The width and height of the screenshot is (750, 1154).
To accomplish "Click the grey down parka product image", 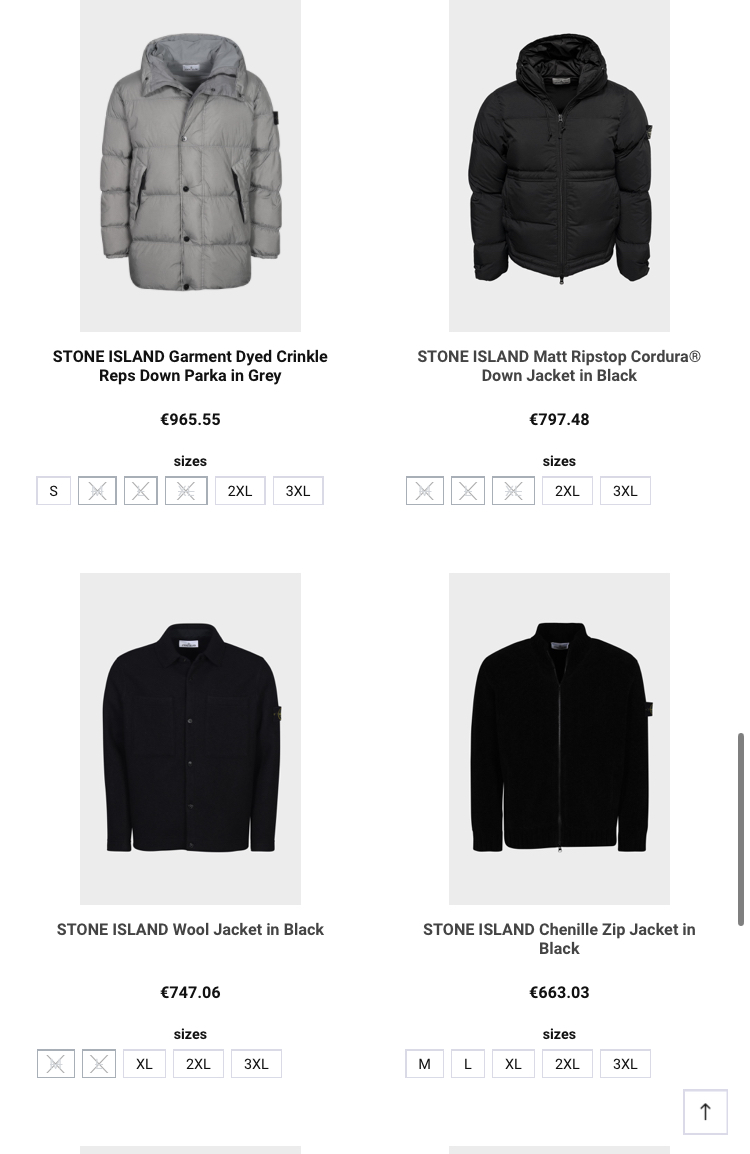I will click(x=190, y=166).
